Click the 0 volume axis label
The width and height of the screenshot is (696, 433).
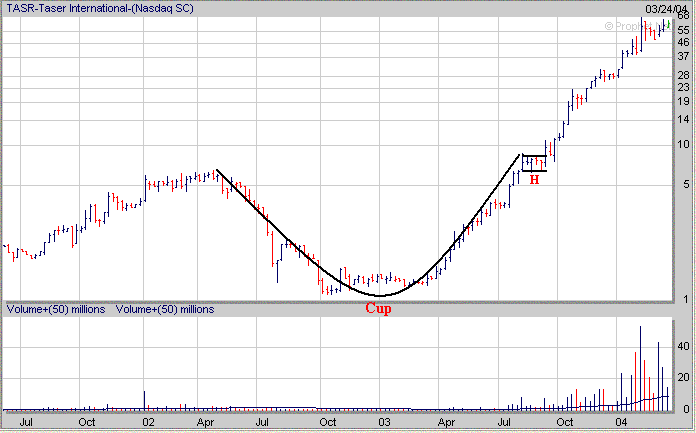(687, 409)
